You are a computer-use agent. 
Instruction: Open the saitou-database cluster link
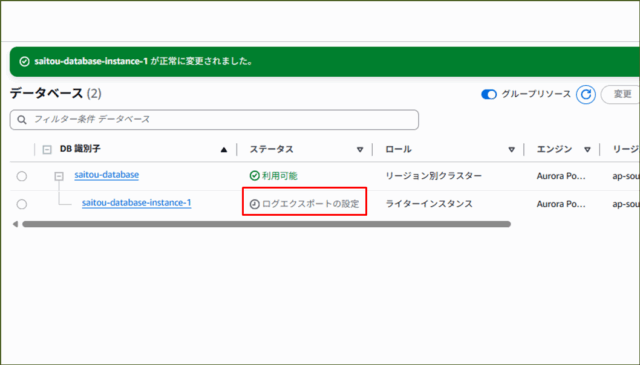pos(107,175)
